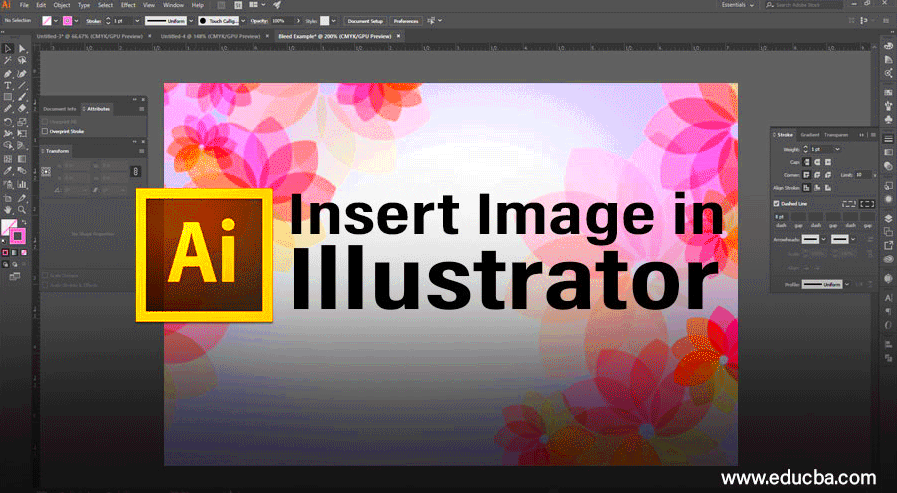897x493 pixels.
Task: Select bevel join corner option
Action: tap(828, 174)
